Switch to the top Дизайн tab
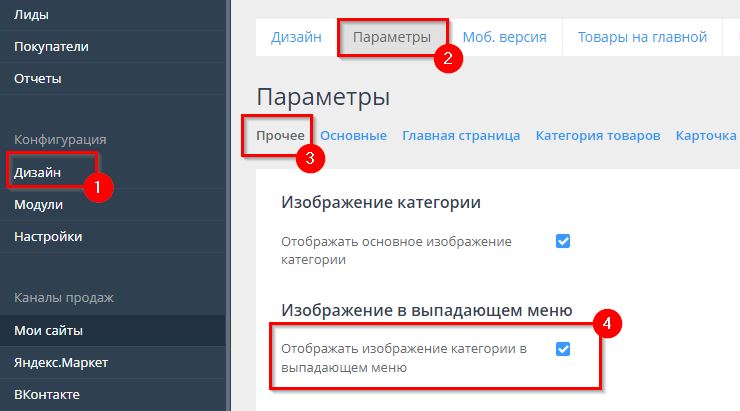This screenshot has width=740, height=411. point(296,37)
